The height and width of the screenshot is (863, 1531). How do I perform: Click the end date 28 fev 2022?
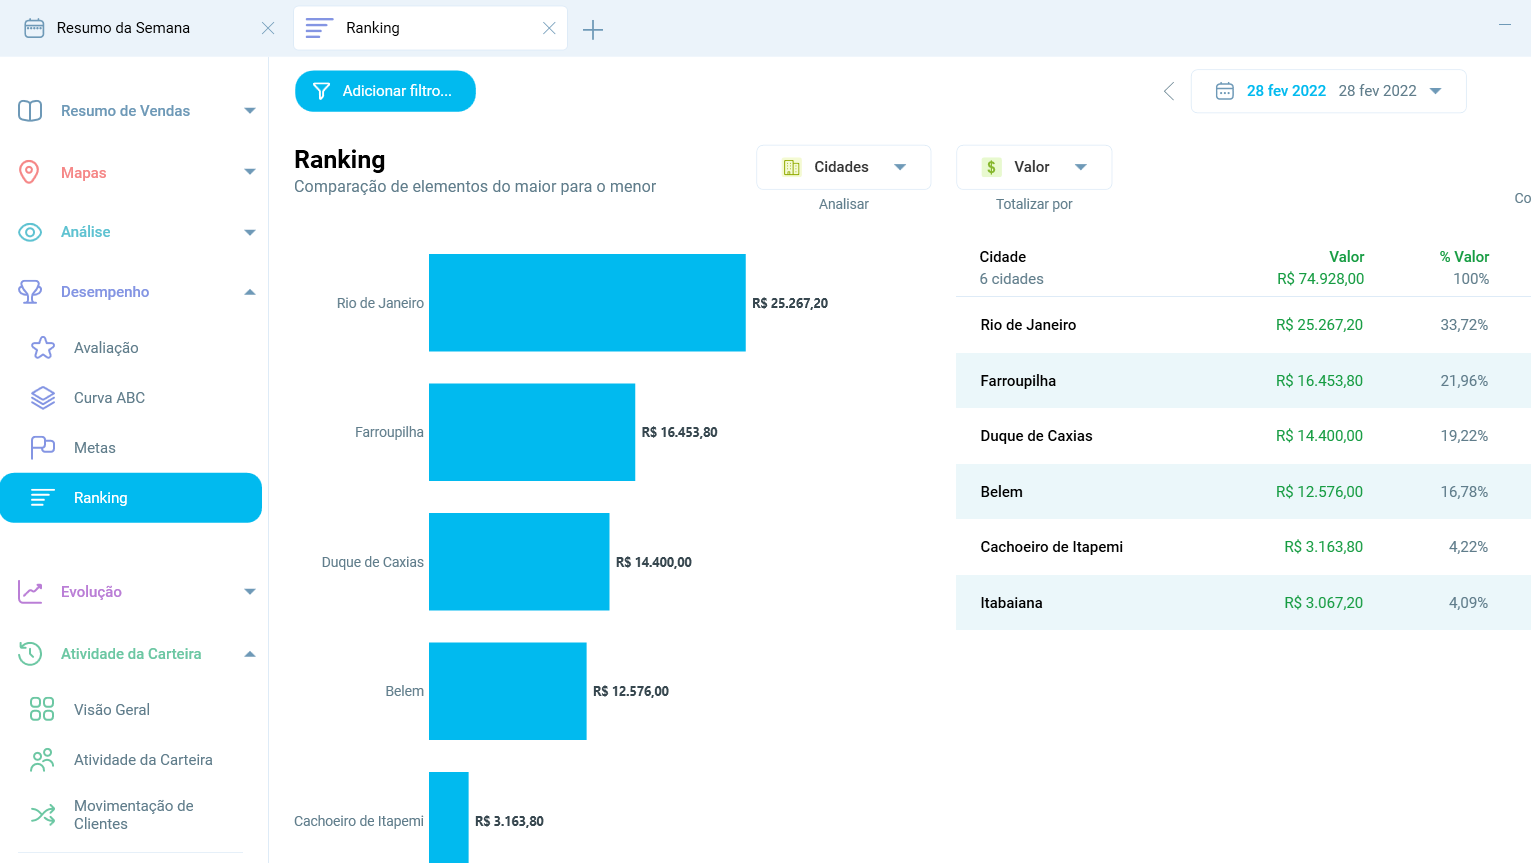point(1377,91)
